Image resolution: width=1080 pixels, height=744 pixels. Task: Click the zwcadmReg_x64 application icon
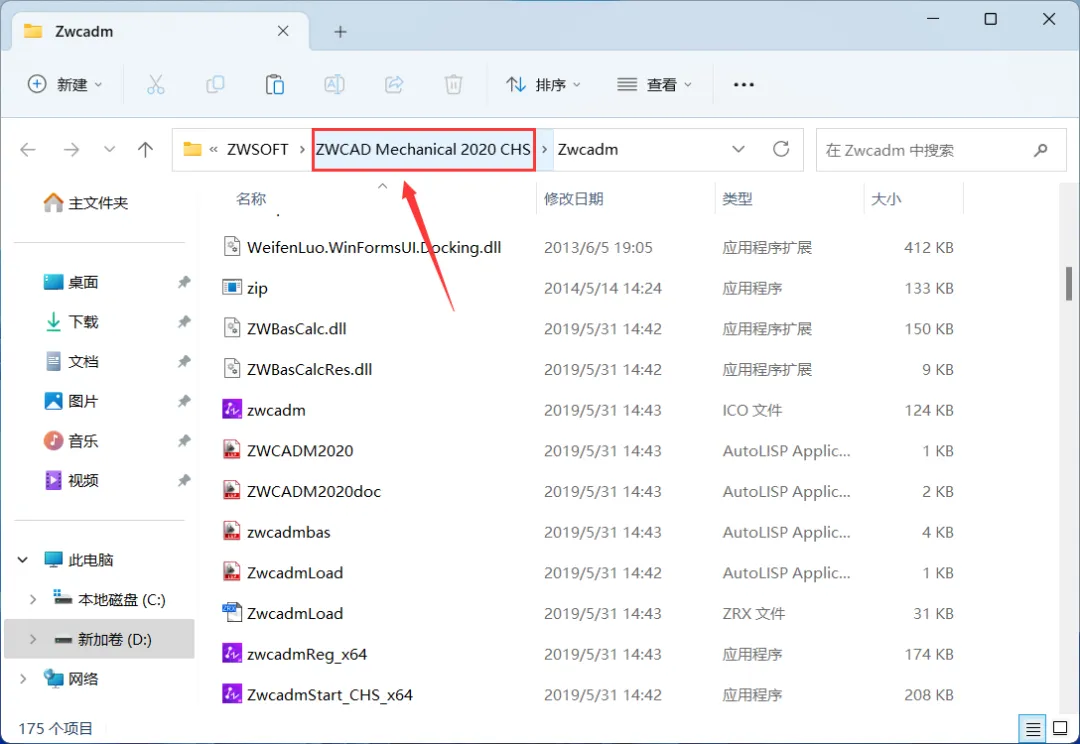point(231,653)
